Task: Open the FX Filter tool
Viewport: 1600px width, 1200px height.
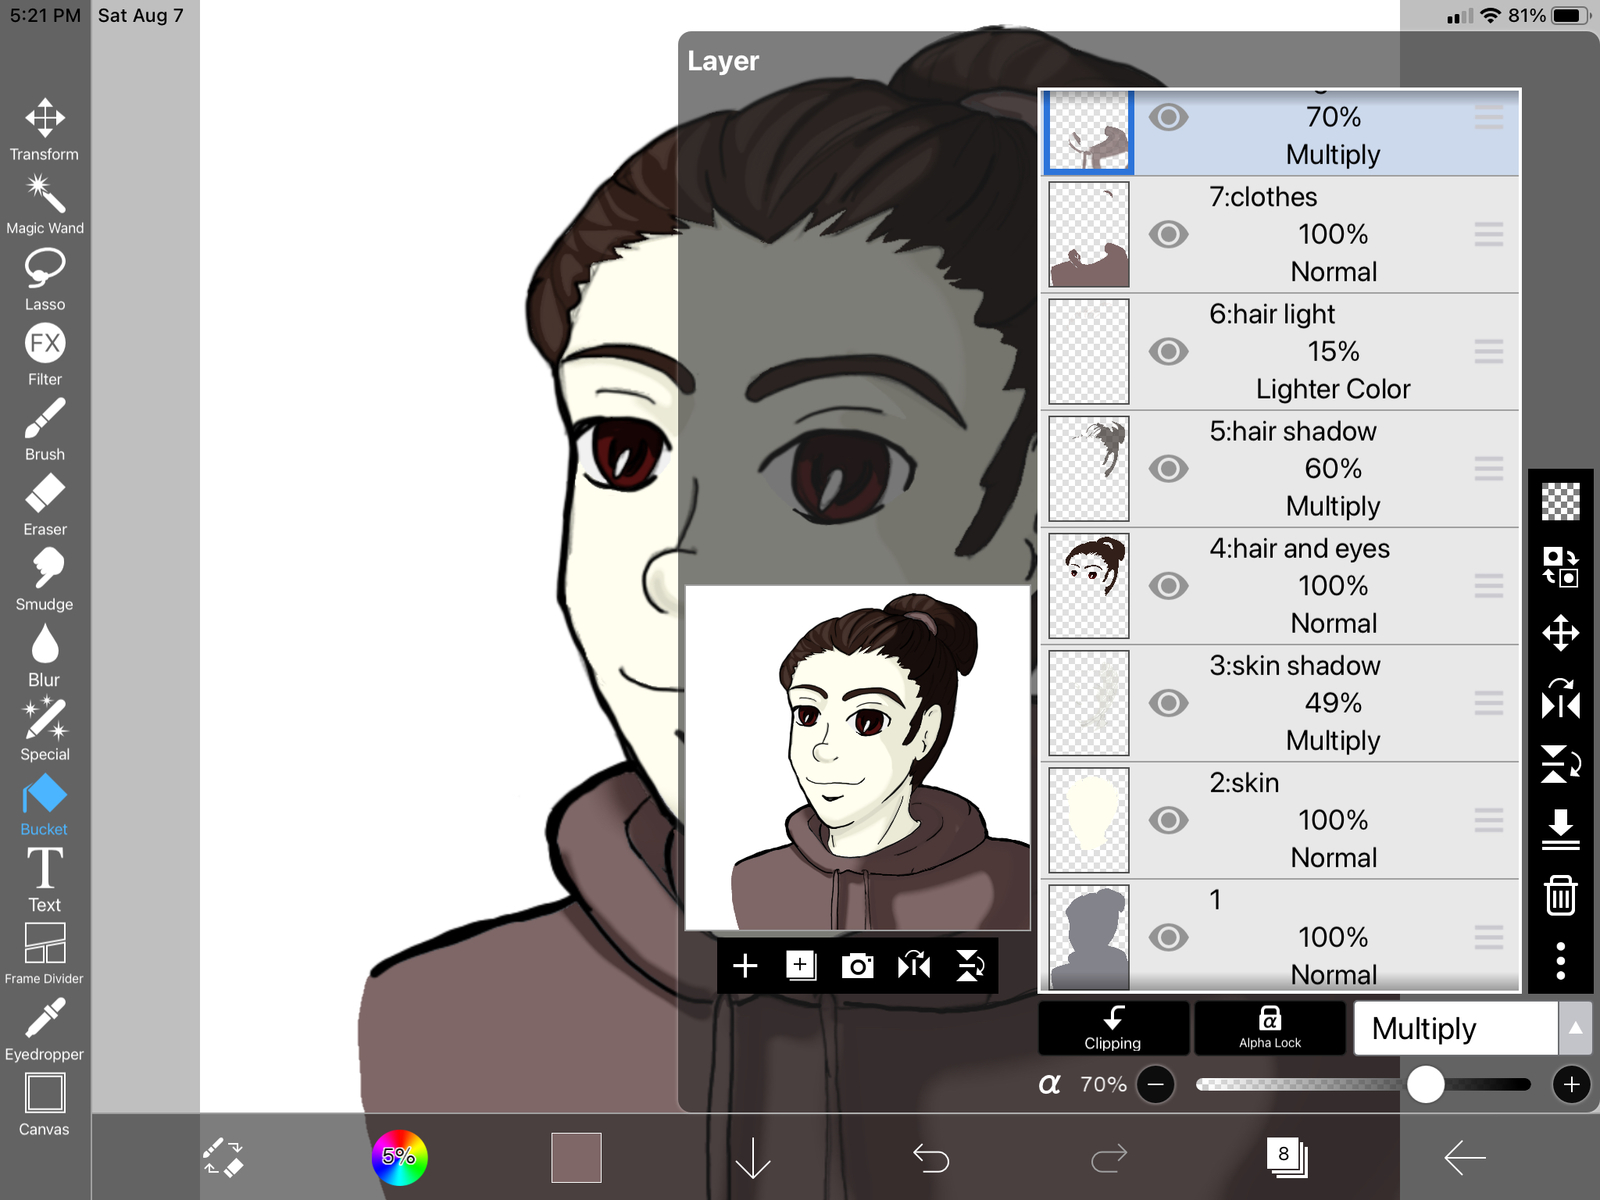Action: [45, 353]
